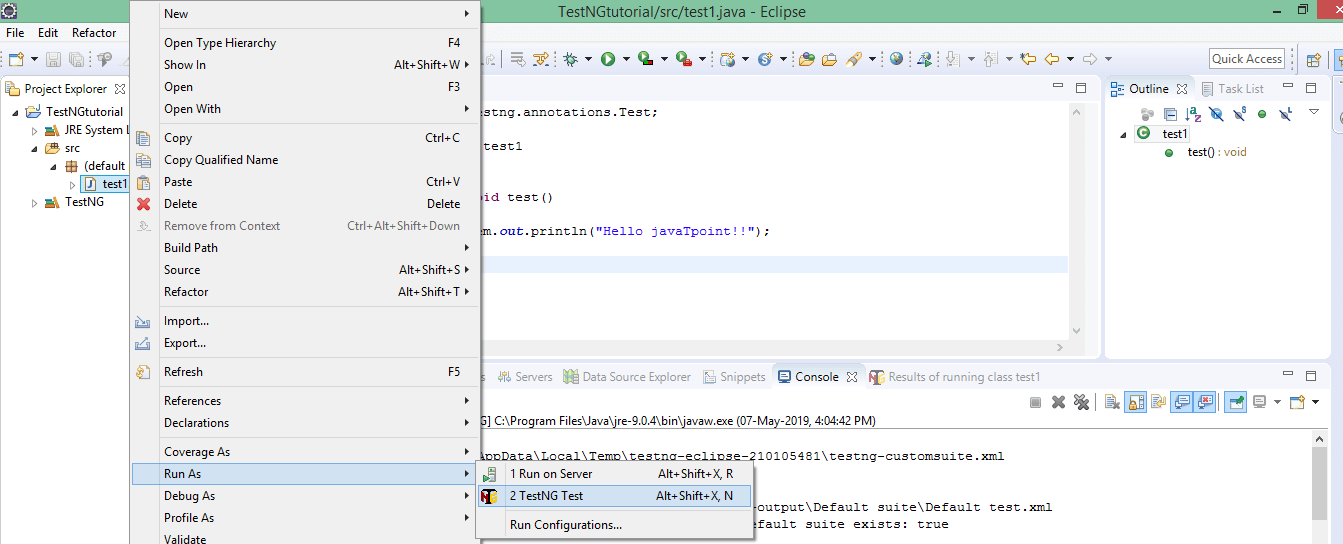Click the Last Edit Location arrow icon

pos(1028,59)
